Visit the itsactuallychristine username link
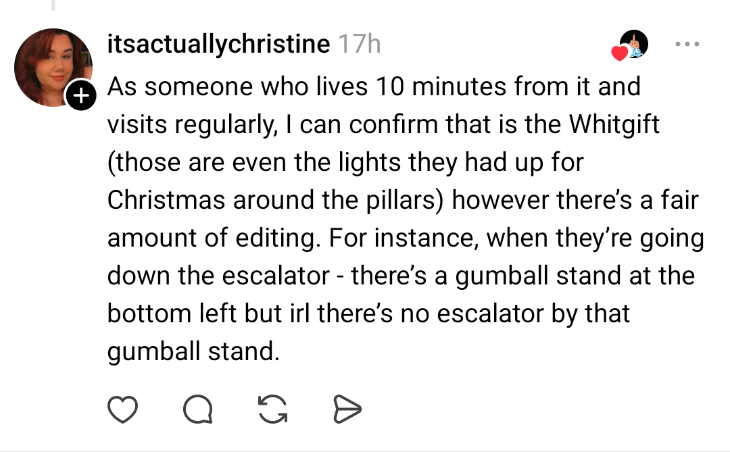 218,45
